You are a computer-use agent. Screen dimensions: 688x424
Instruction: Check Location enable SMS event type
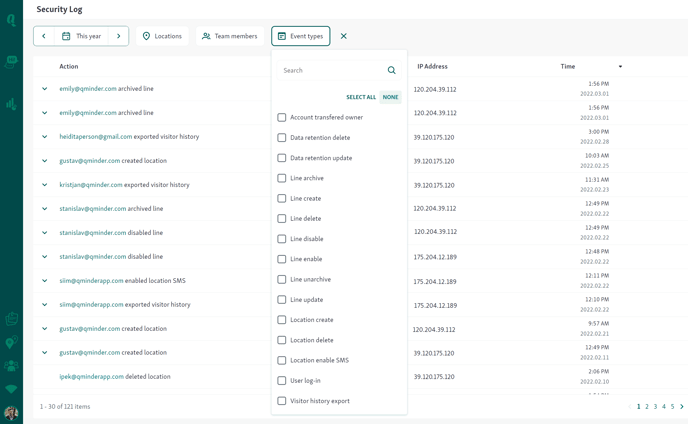pos(282,360)
